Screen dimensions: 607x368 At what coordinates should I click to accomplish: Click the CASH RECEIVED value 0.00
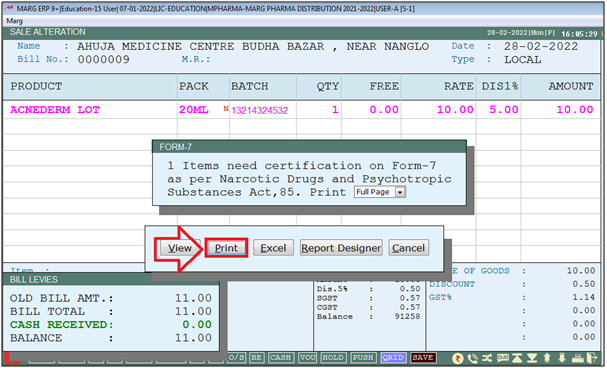197,325
